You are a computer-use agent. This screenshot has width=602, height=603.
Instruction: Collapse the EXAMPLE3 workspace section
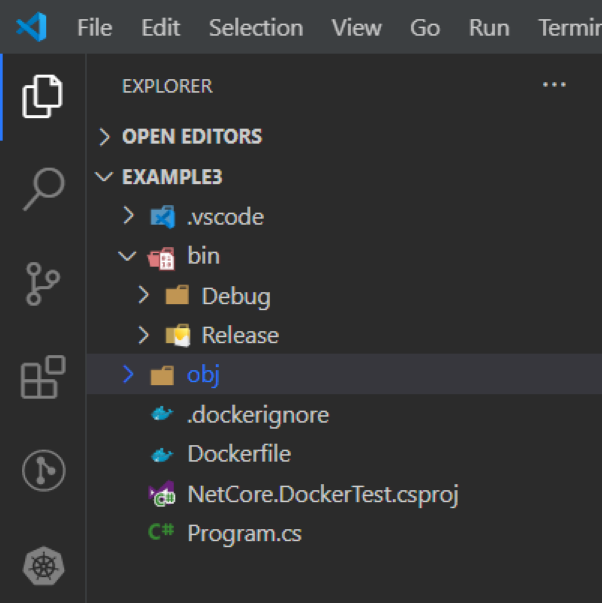[x=104, y=177]
